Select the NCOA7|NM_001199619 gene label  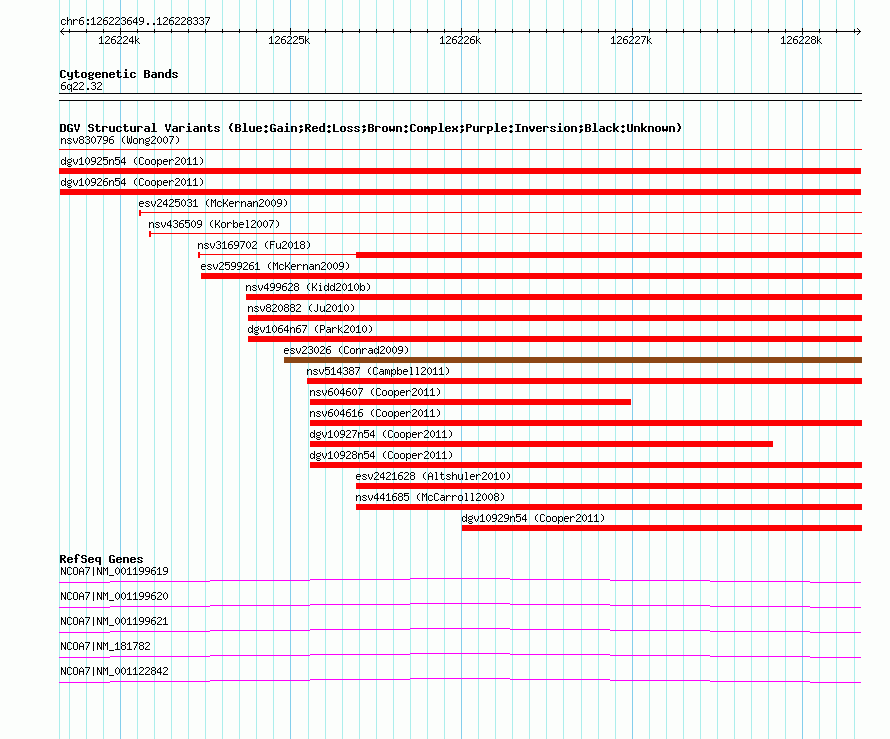pyautogui.click(x=114, y=572)
